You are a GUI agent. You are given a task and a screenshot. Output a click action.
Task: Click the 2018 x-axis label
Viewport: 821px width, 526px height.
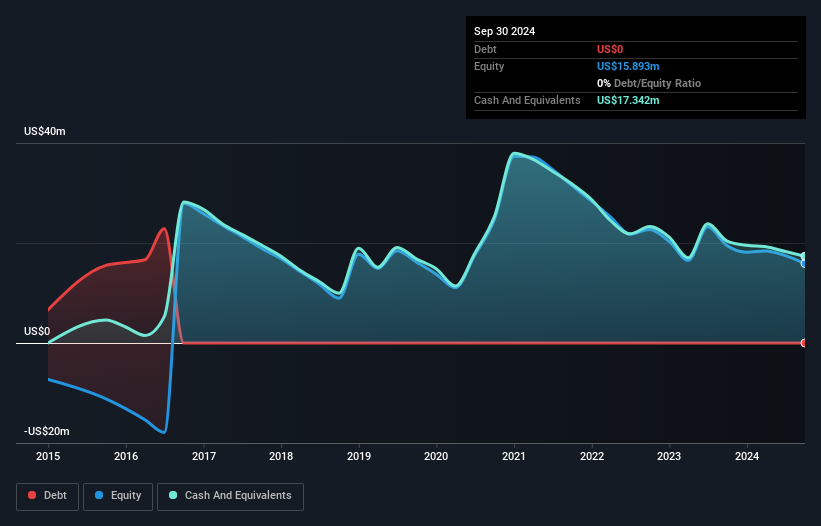(281, 456)
